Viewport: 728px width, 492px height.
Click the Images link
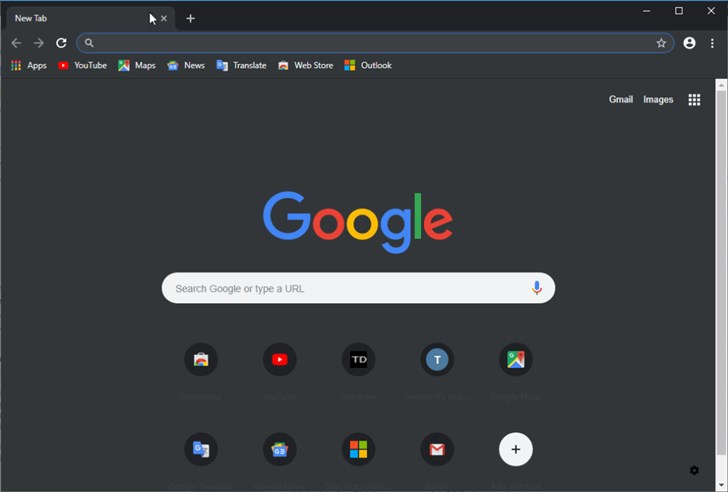658,100
